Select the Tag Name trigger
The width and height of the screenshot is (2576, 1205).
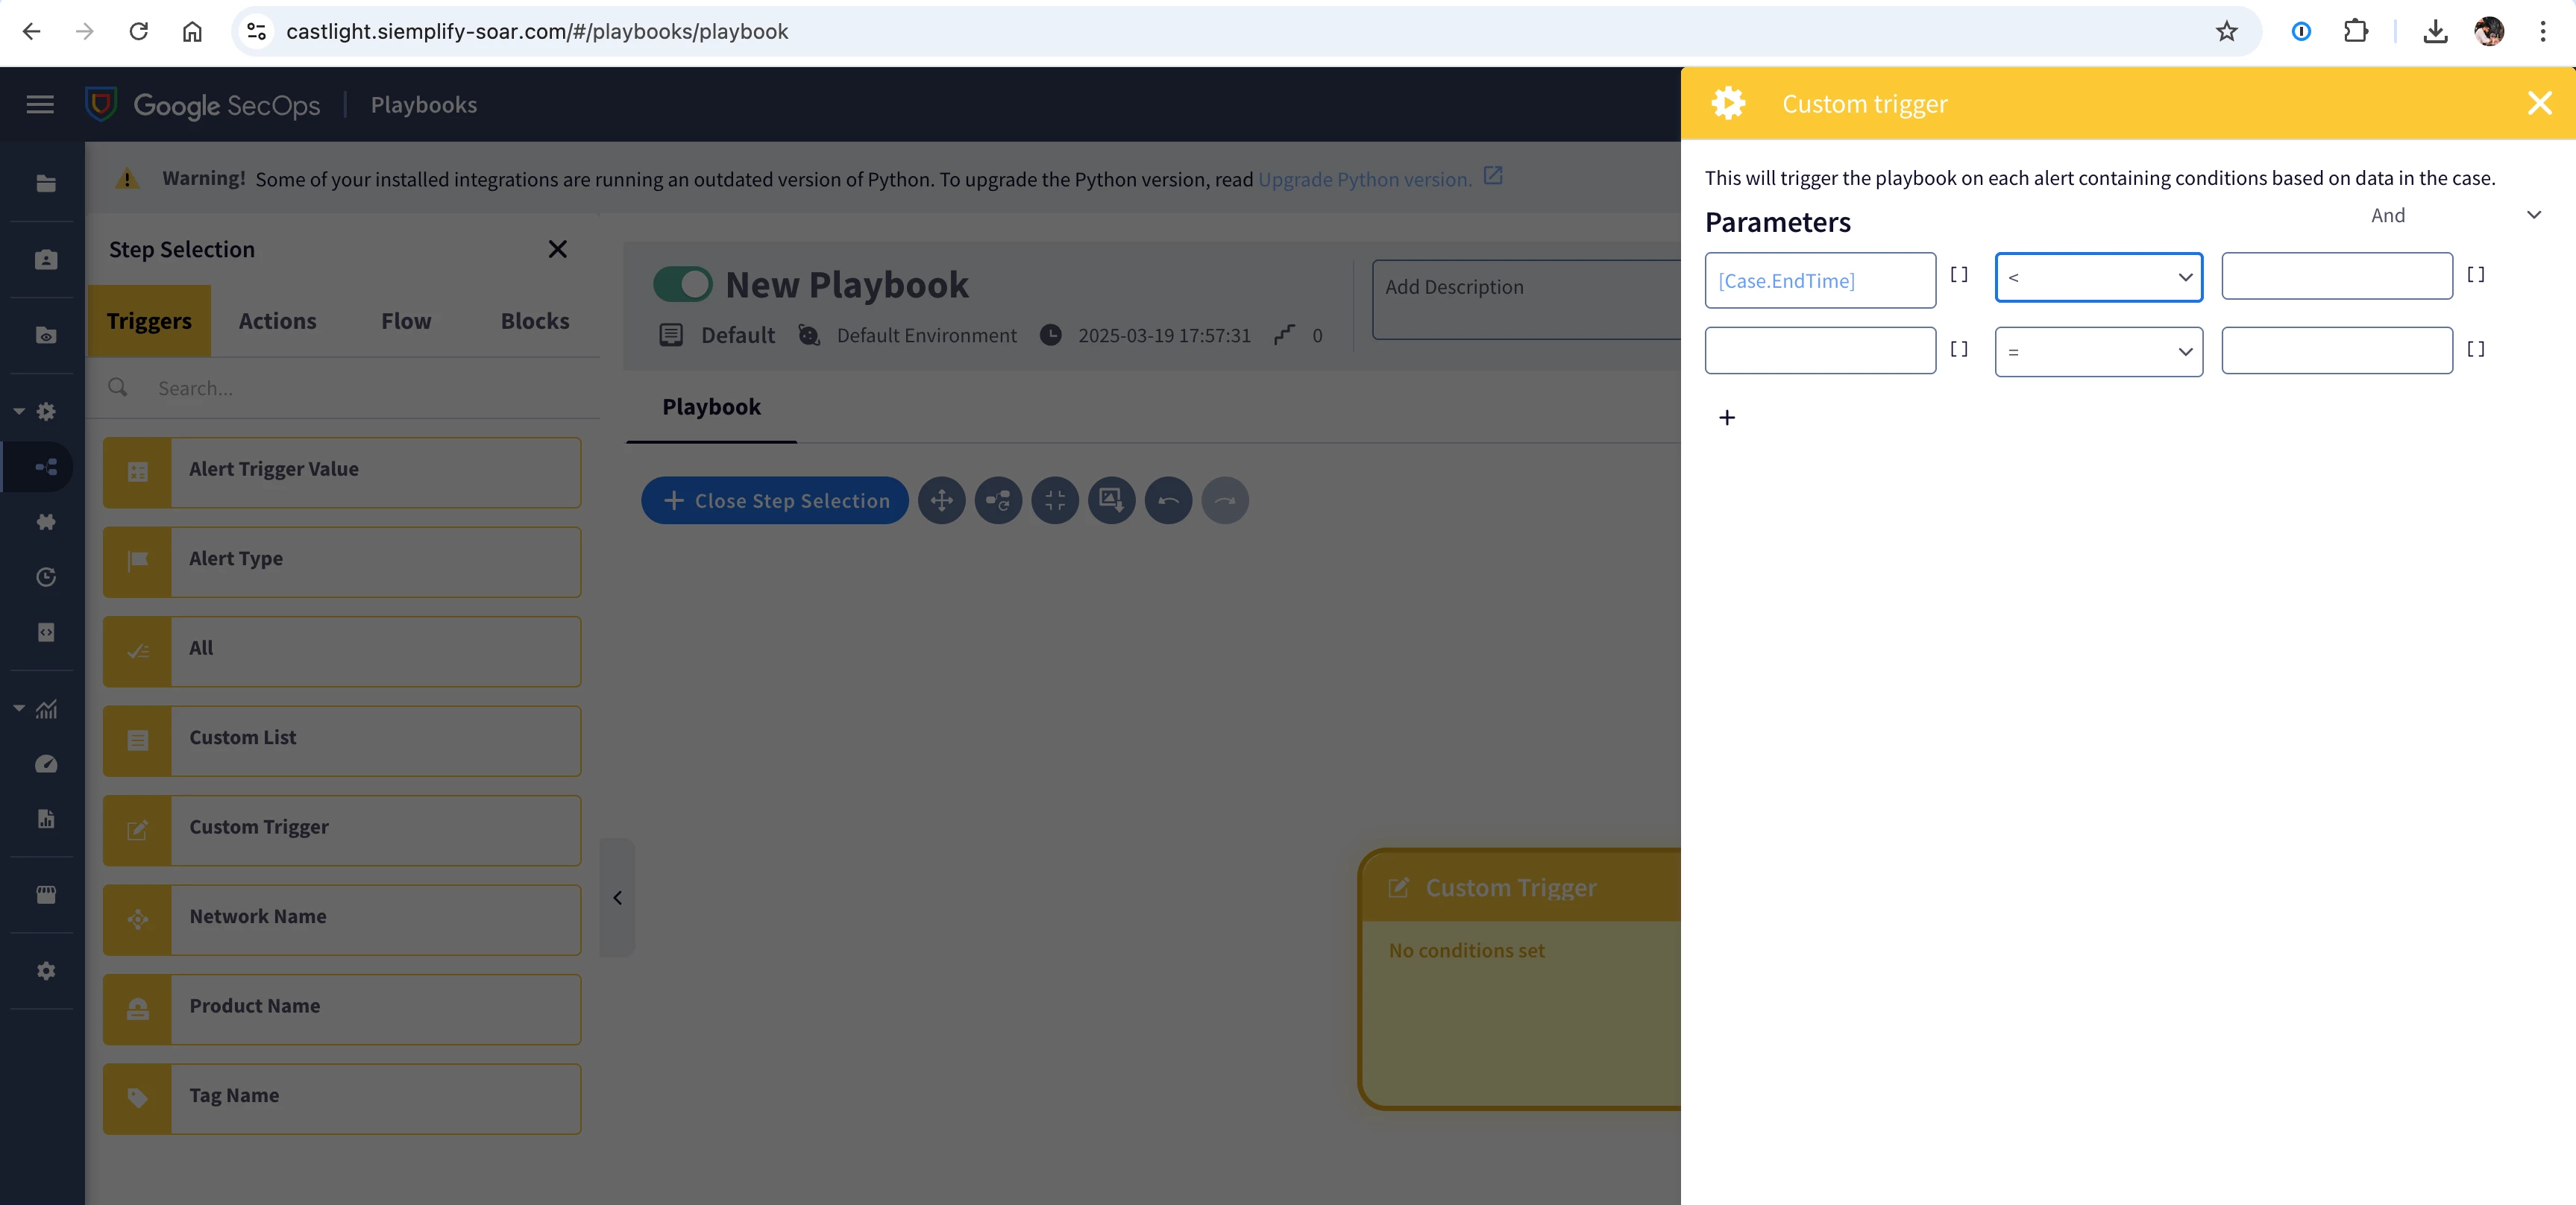point(342,1099)
